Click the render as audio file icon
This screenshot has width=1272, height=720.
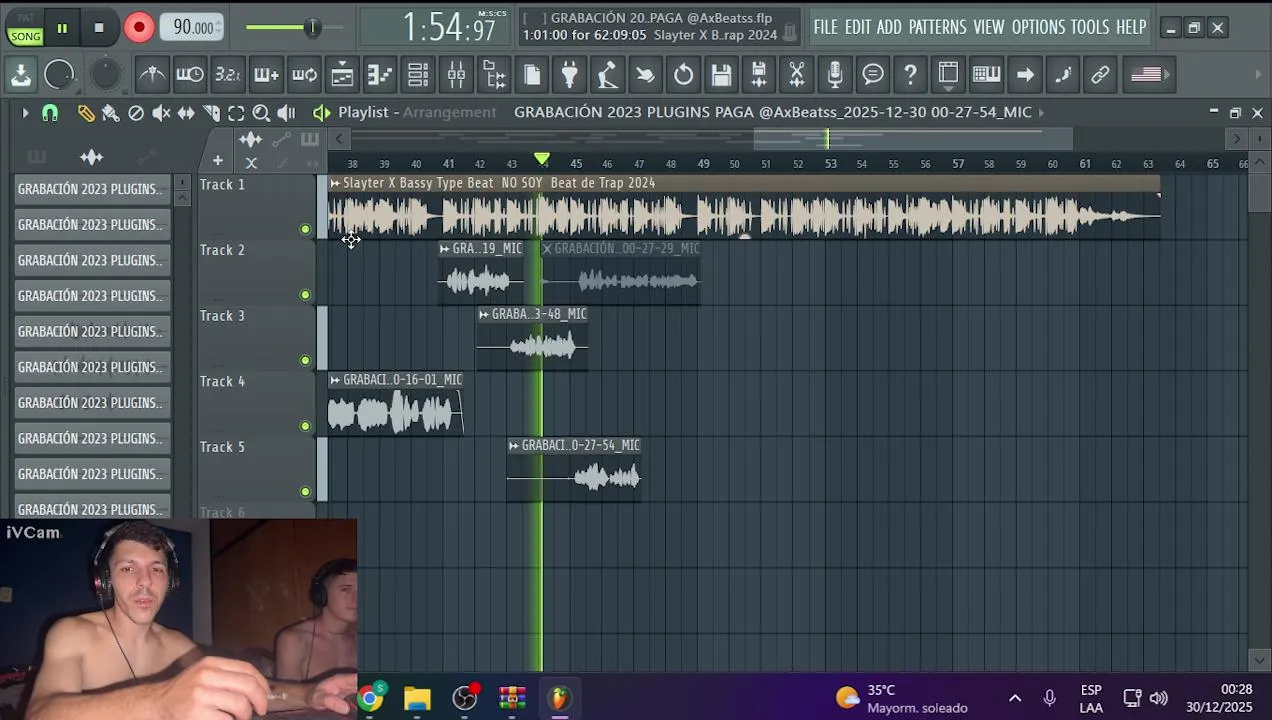(759, 74)
